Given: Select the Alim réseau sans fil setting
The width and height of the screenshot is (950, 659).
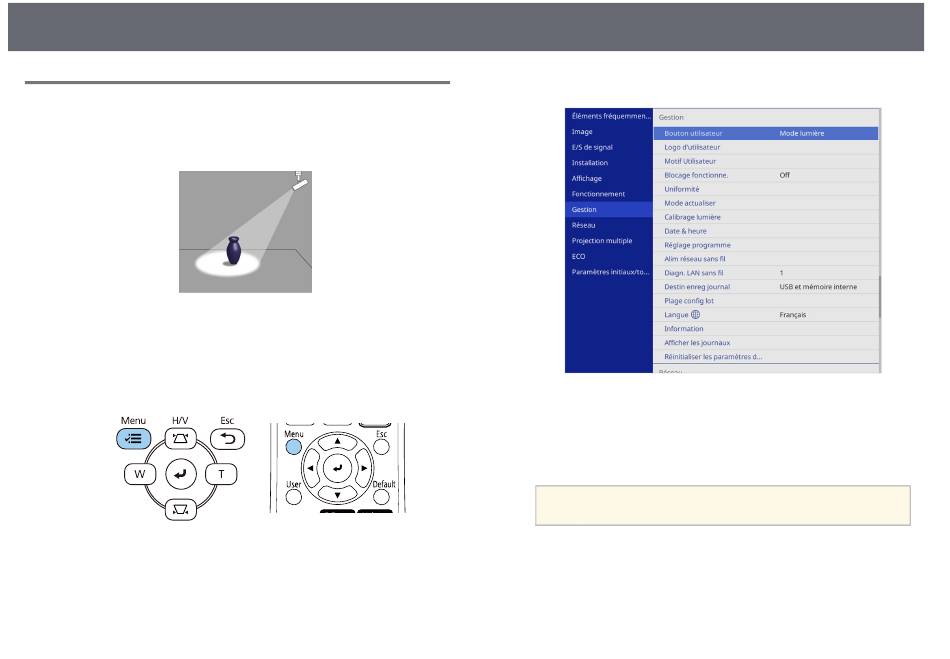Looking at the screenshot, I should (766, 259).
